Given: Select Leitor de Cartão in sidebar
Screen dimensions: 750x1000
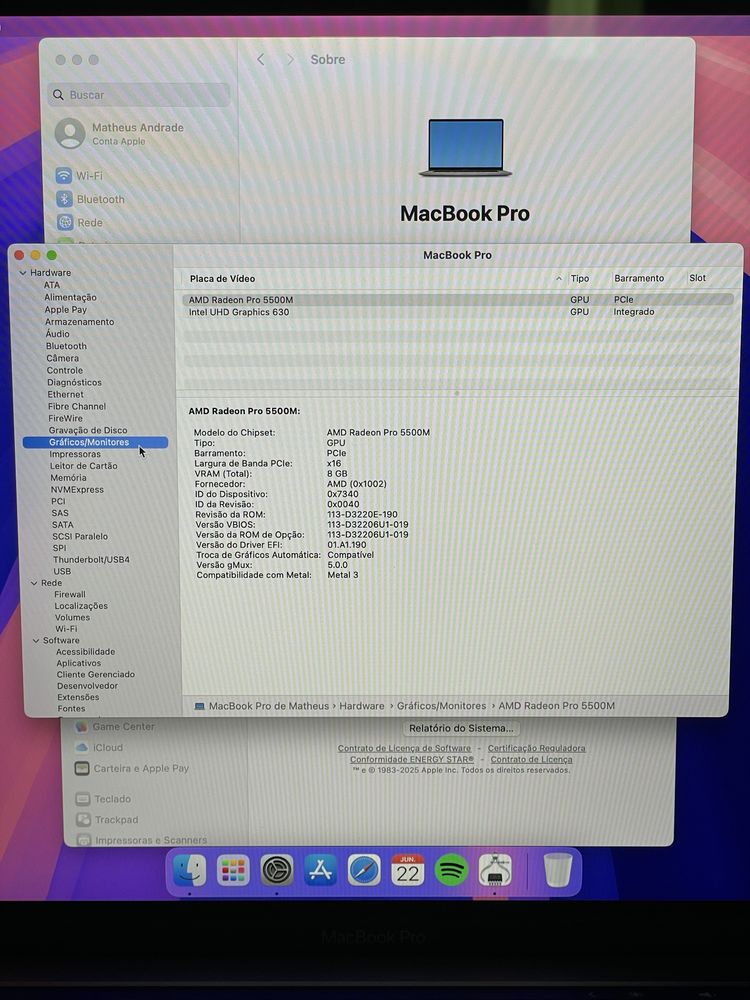Looking at the screenshot, I should (84, 466).
